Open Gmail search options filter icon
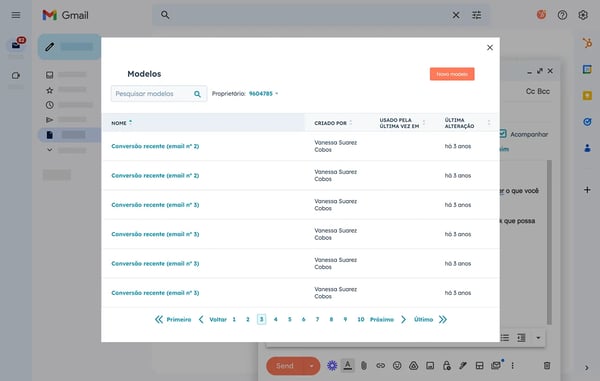Viewport: 600px width, 381px height. tap(476, 15)
